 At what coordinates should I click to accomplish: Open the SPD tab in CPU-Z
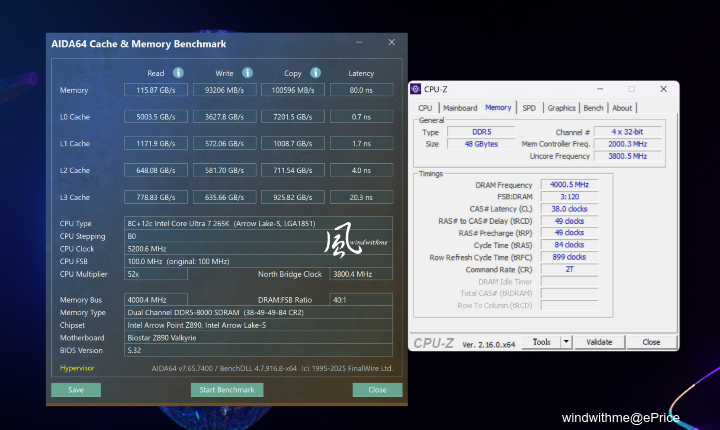(x=529, y=108)
